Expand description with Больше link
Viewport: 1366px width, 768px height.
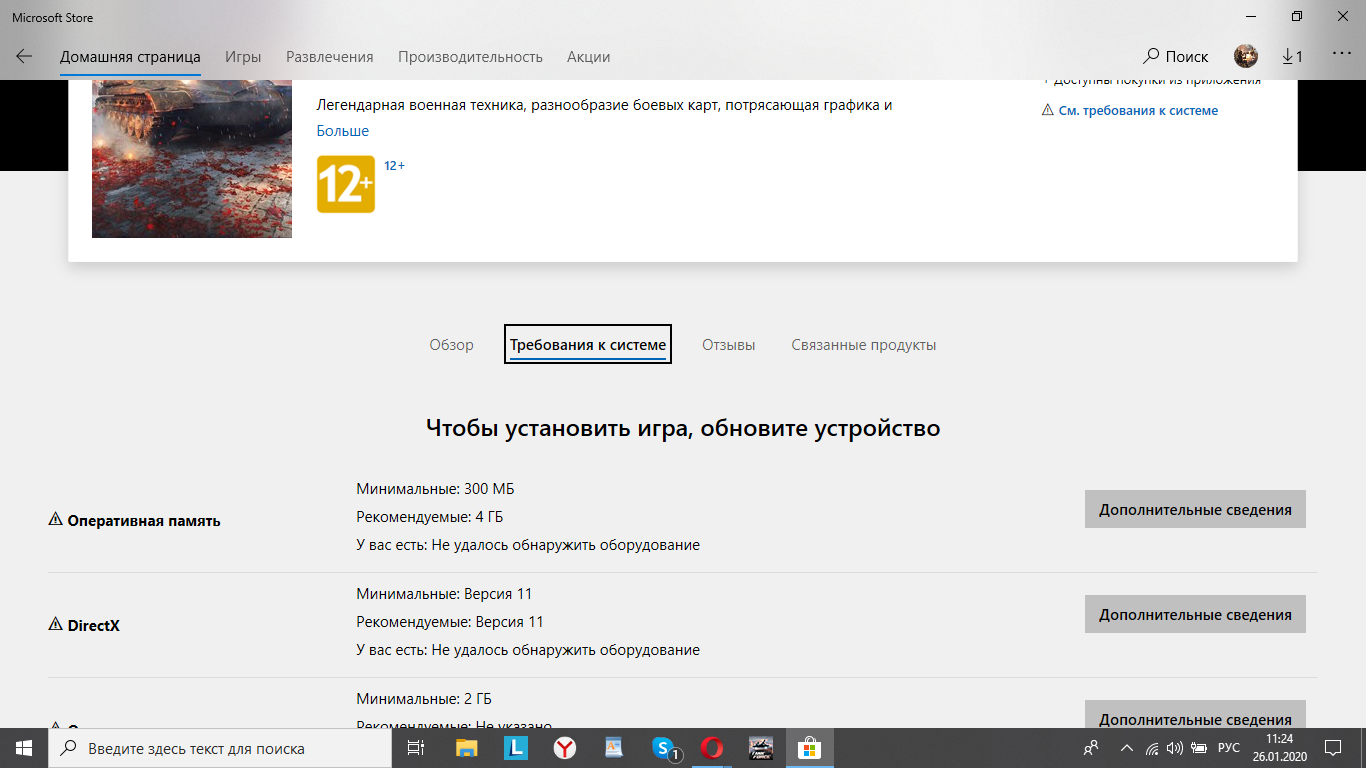click(x=343, y=131)
